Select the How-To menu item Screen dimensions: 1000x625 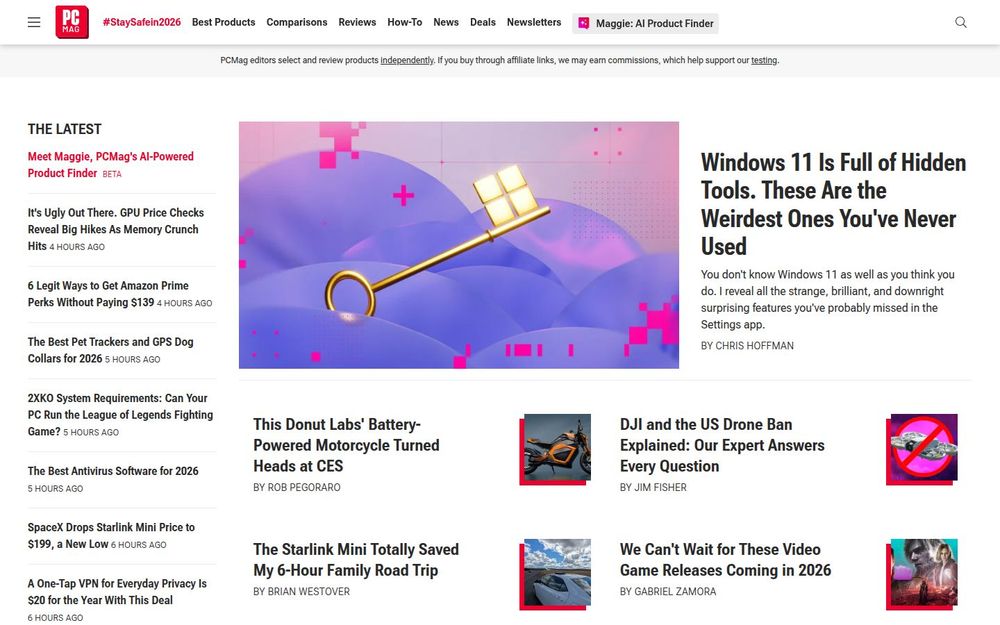tap(404, 22)
